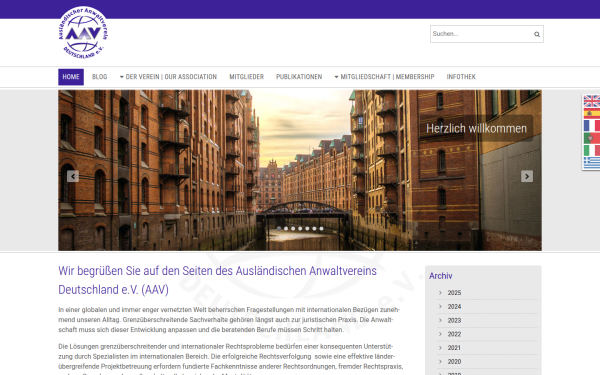Expand Mitgliedschaft | Membership dropdown
Viewport: 600px width, 375px height.
coord(385,77)
